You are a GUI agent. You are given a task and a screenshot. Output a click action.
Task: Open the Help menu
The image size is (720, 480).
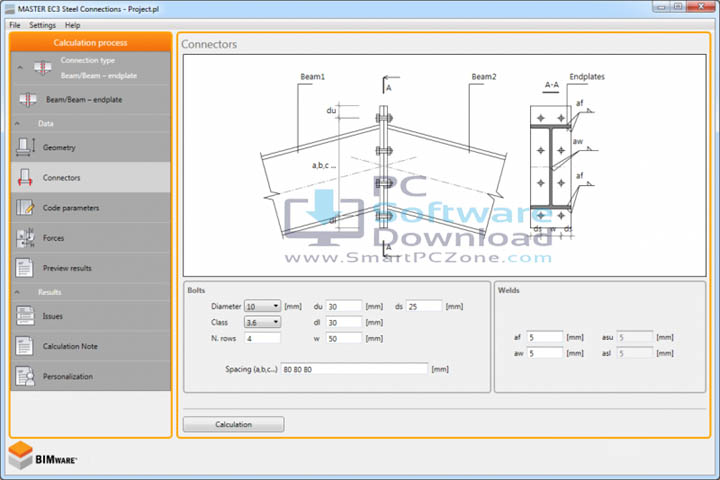pyautogui.click(x=72, y=25)
